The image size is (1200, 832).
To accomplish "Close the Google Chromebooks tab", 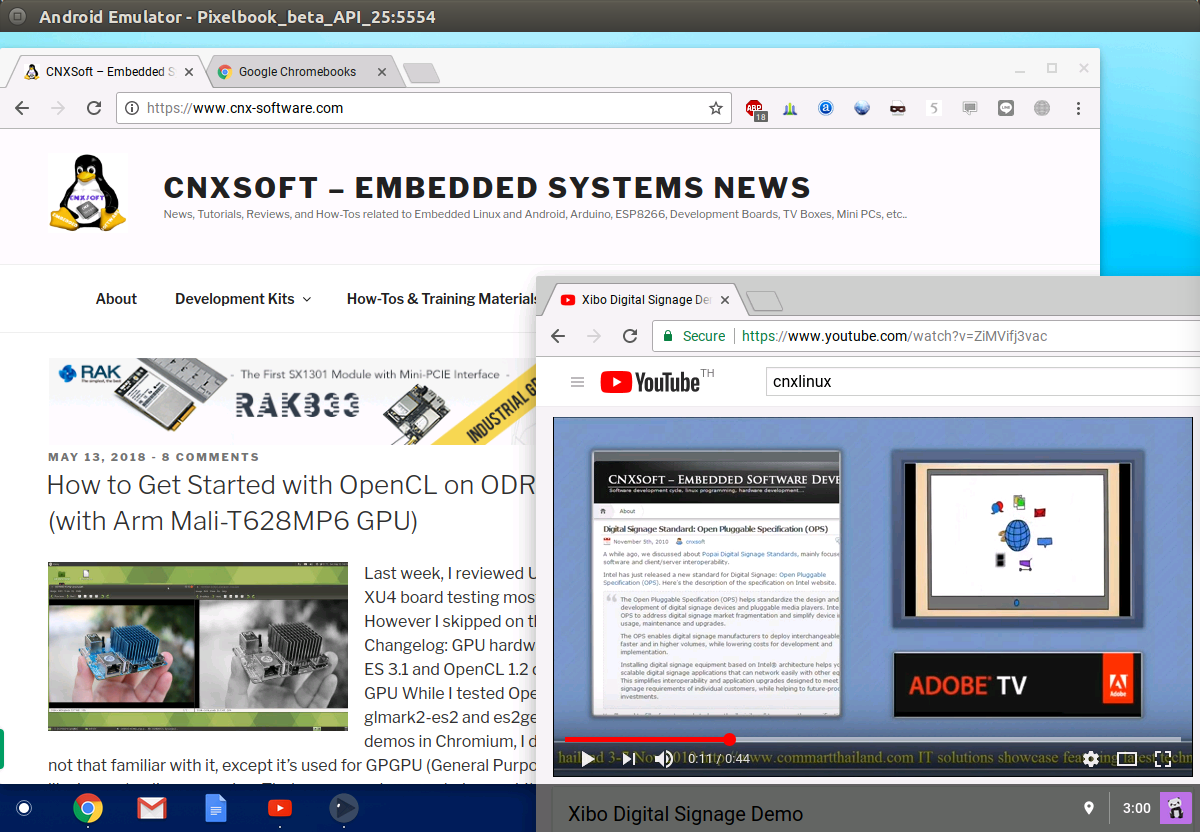I will pos(381,72).
